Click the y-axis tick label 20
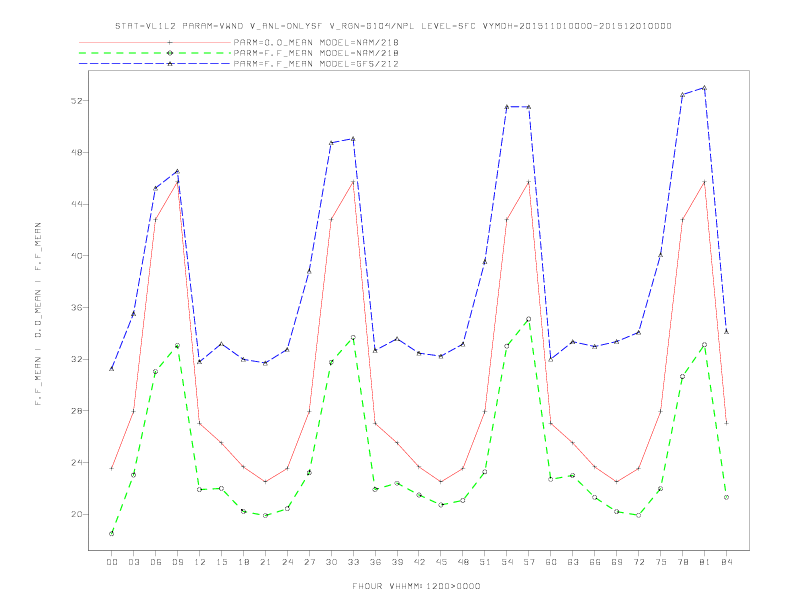 tap(76, 514)
